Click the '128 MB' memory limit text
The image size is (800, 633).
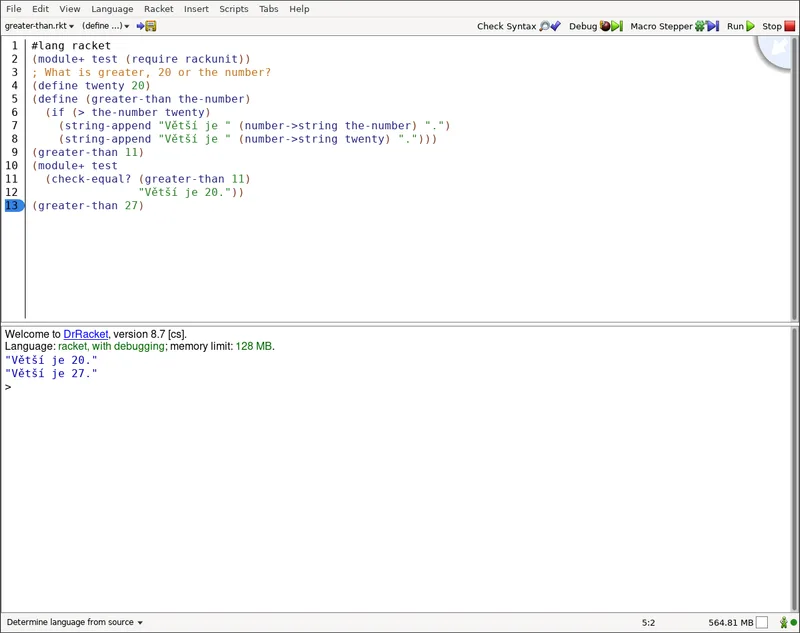254,346
